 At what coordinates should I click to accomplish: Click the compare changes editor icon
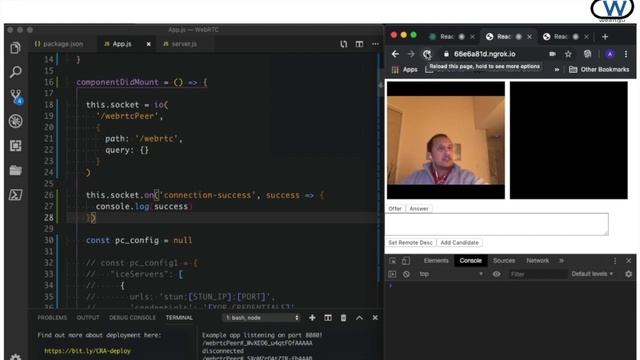(344, 44)
